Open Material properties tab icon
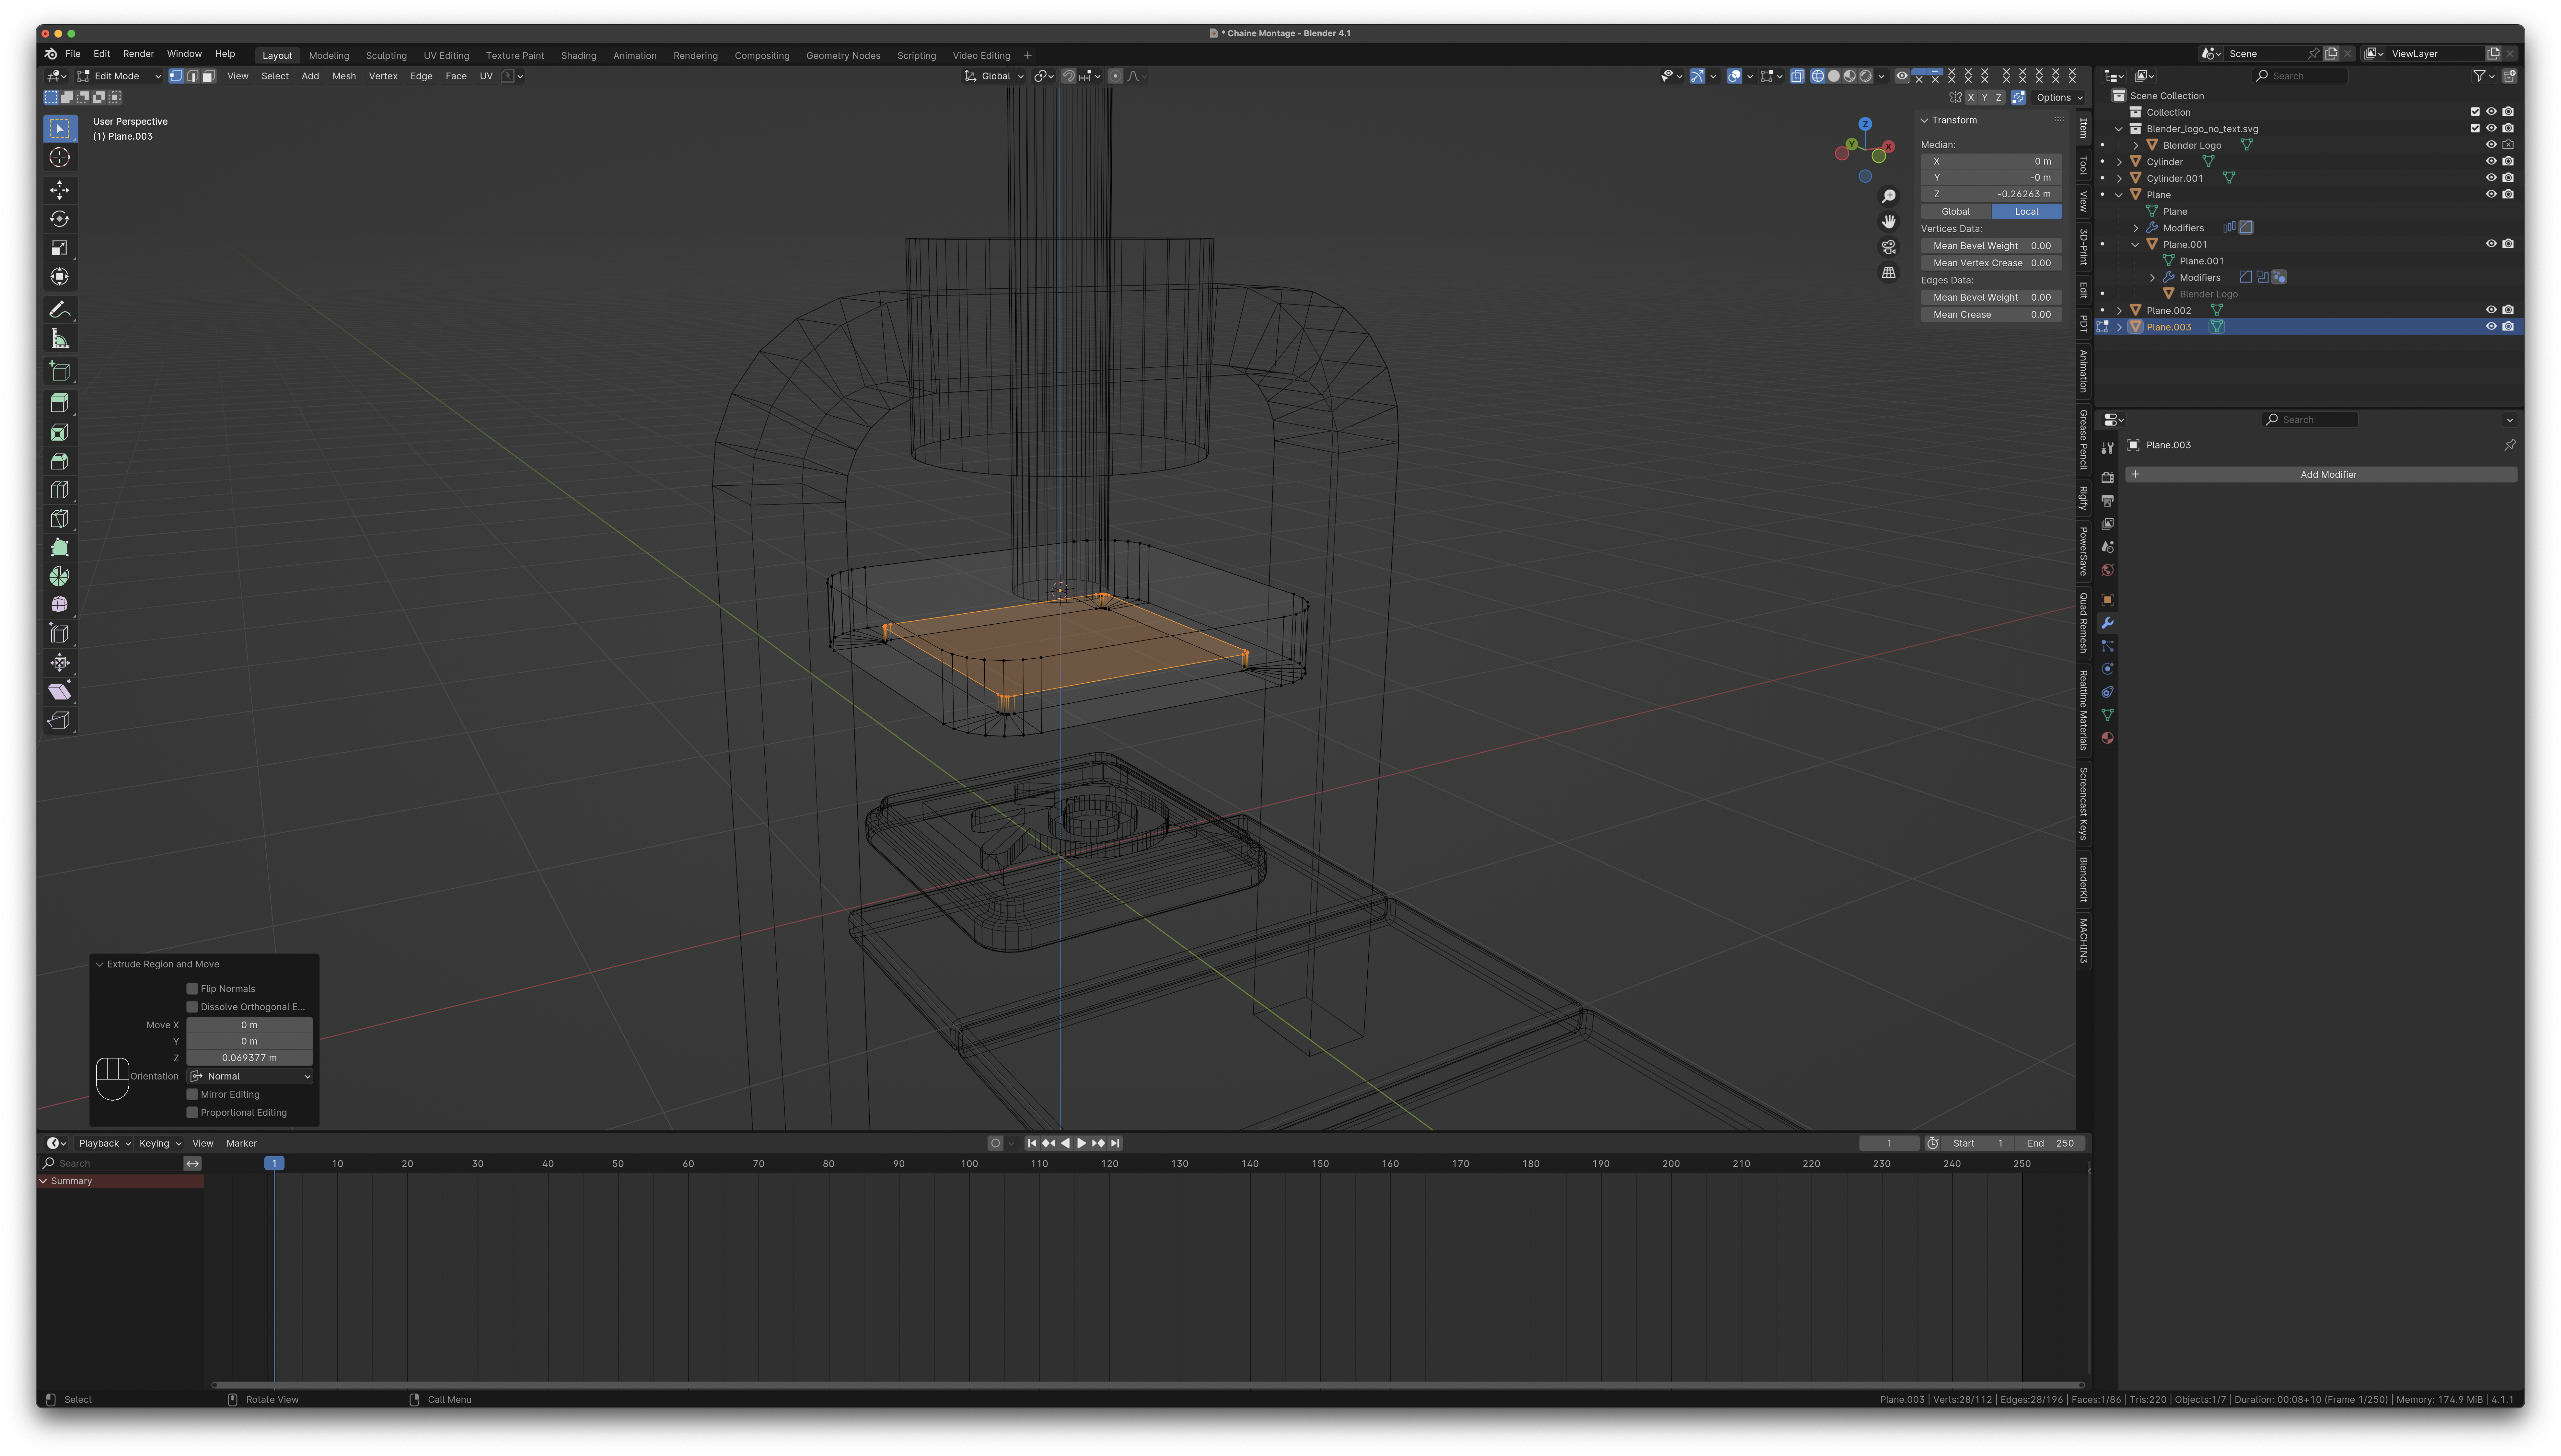The width and height of the screenshot is (2561, 1456). (x=2107, y=738)
